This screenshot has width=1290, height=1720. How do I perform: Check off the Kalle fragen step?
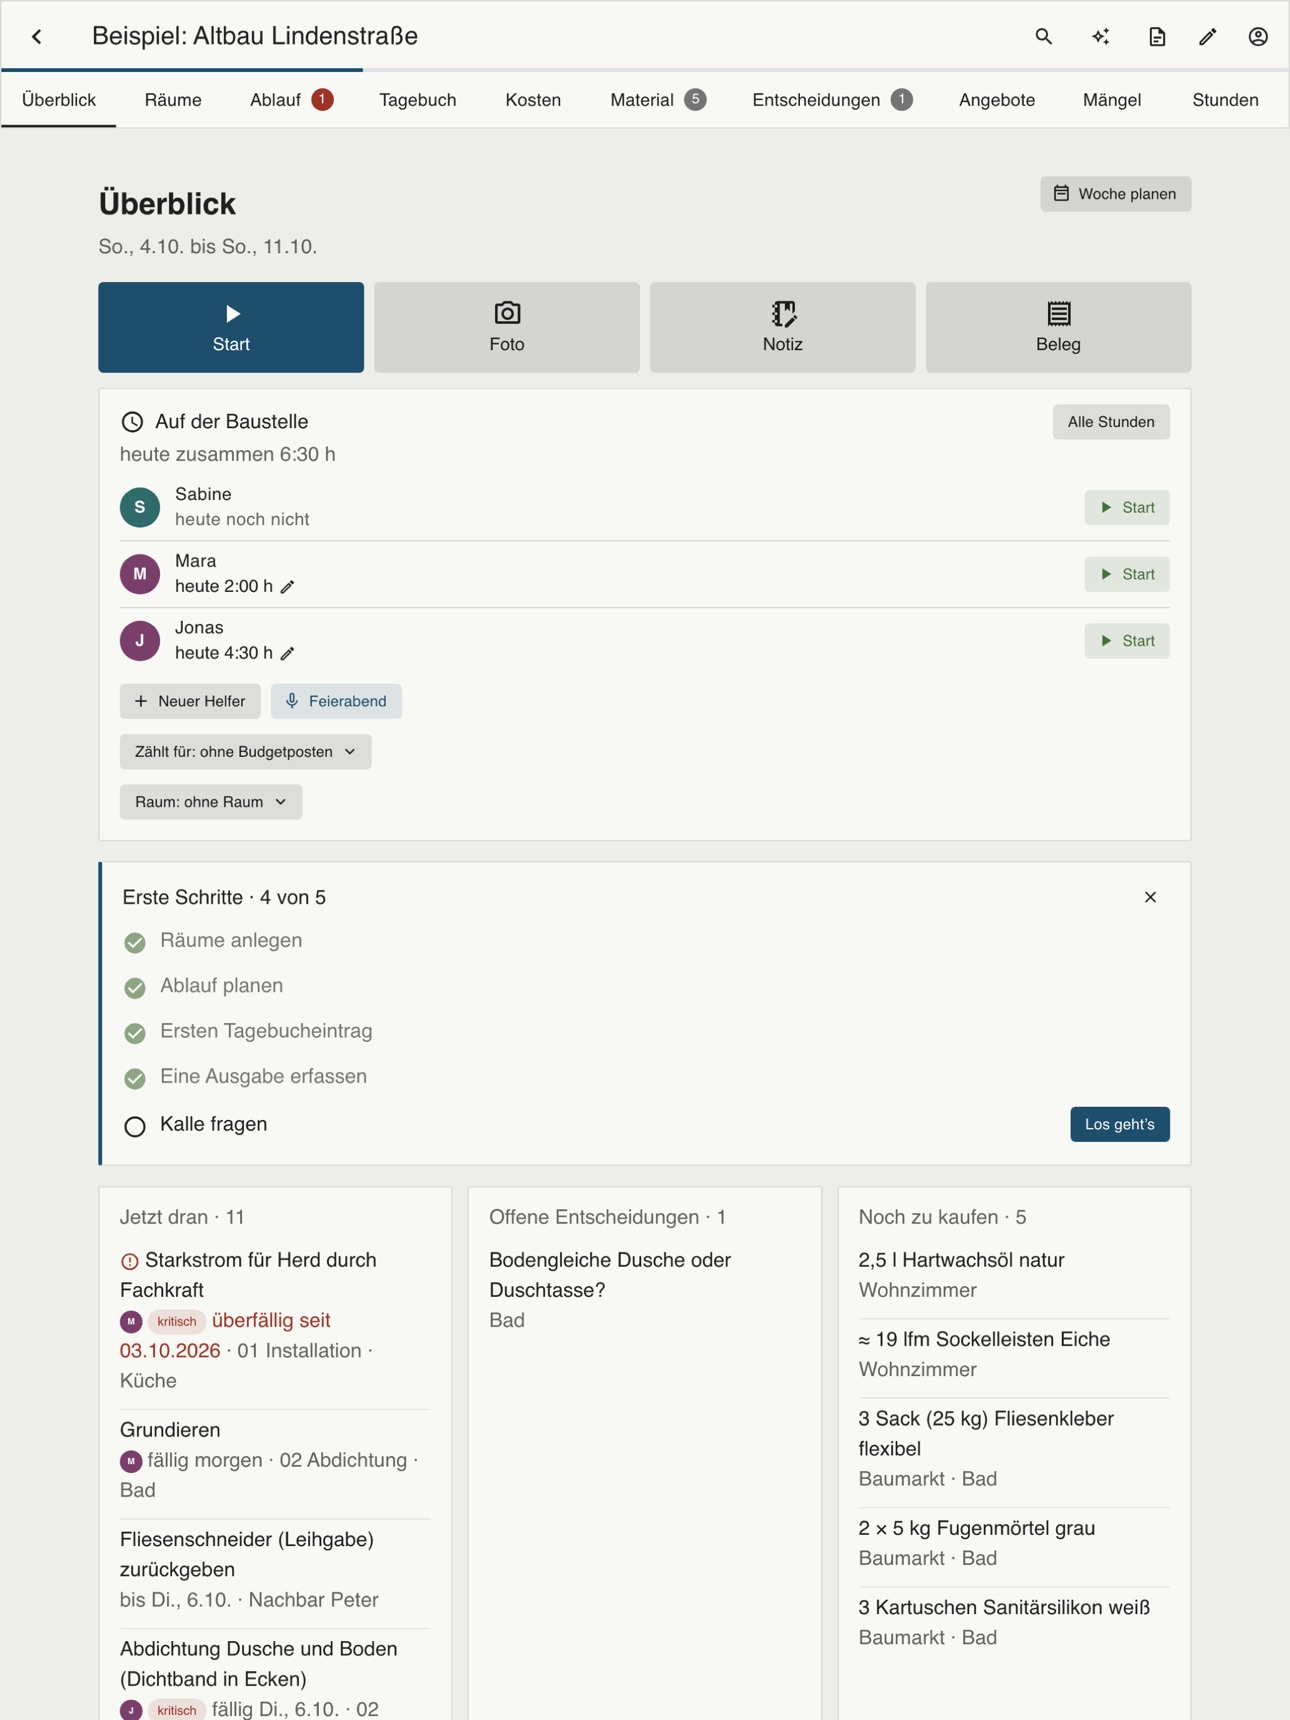(135, 1126)
